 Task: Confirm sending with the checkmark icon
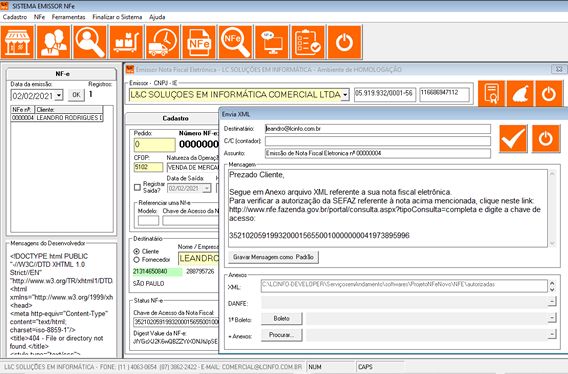point(513,138)
